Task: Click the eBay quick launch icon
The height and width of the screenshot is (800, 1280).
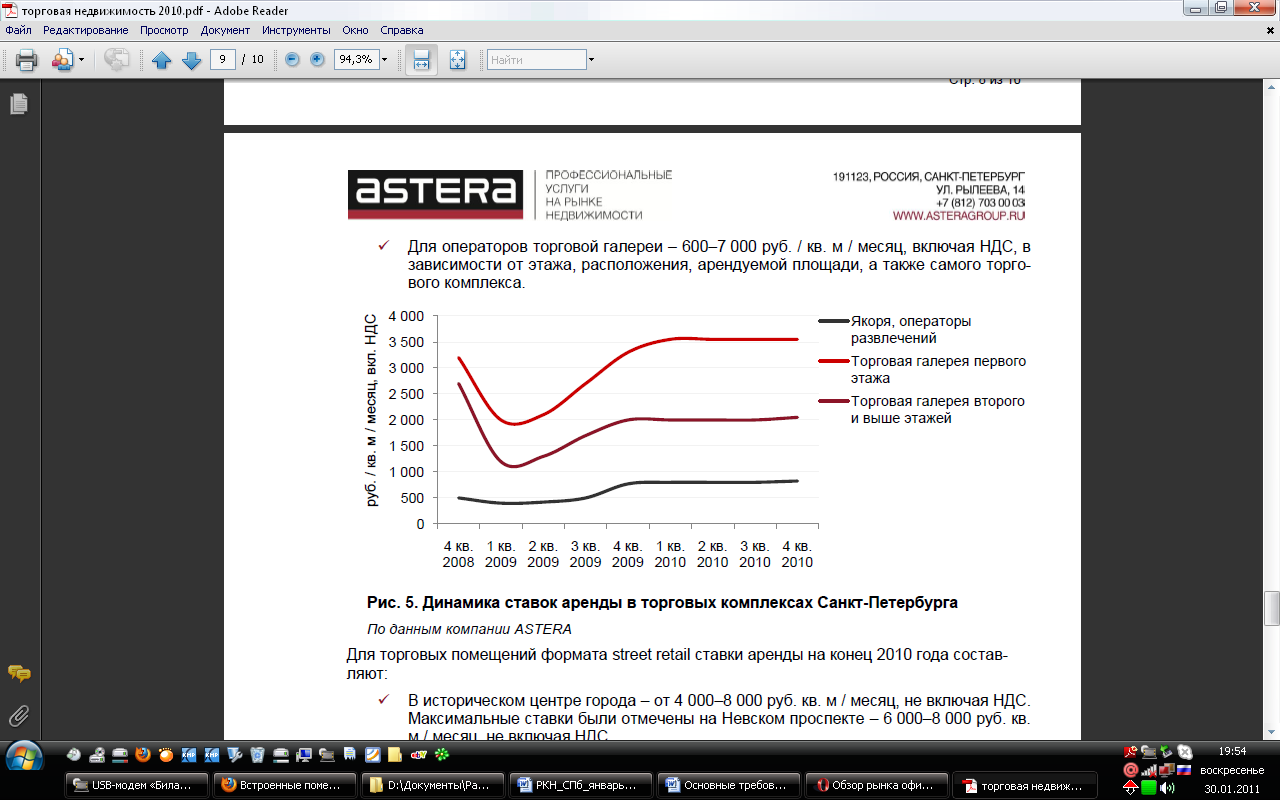Action: 419,753
